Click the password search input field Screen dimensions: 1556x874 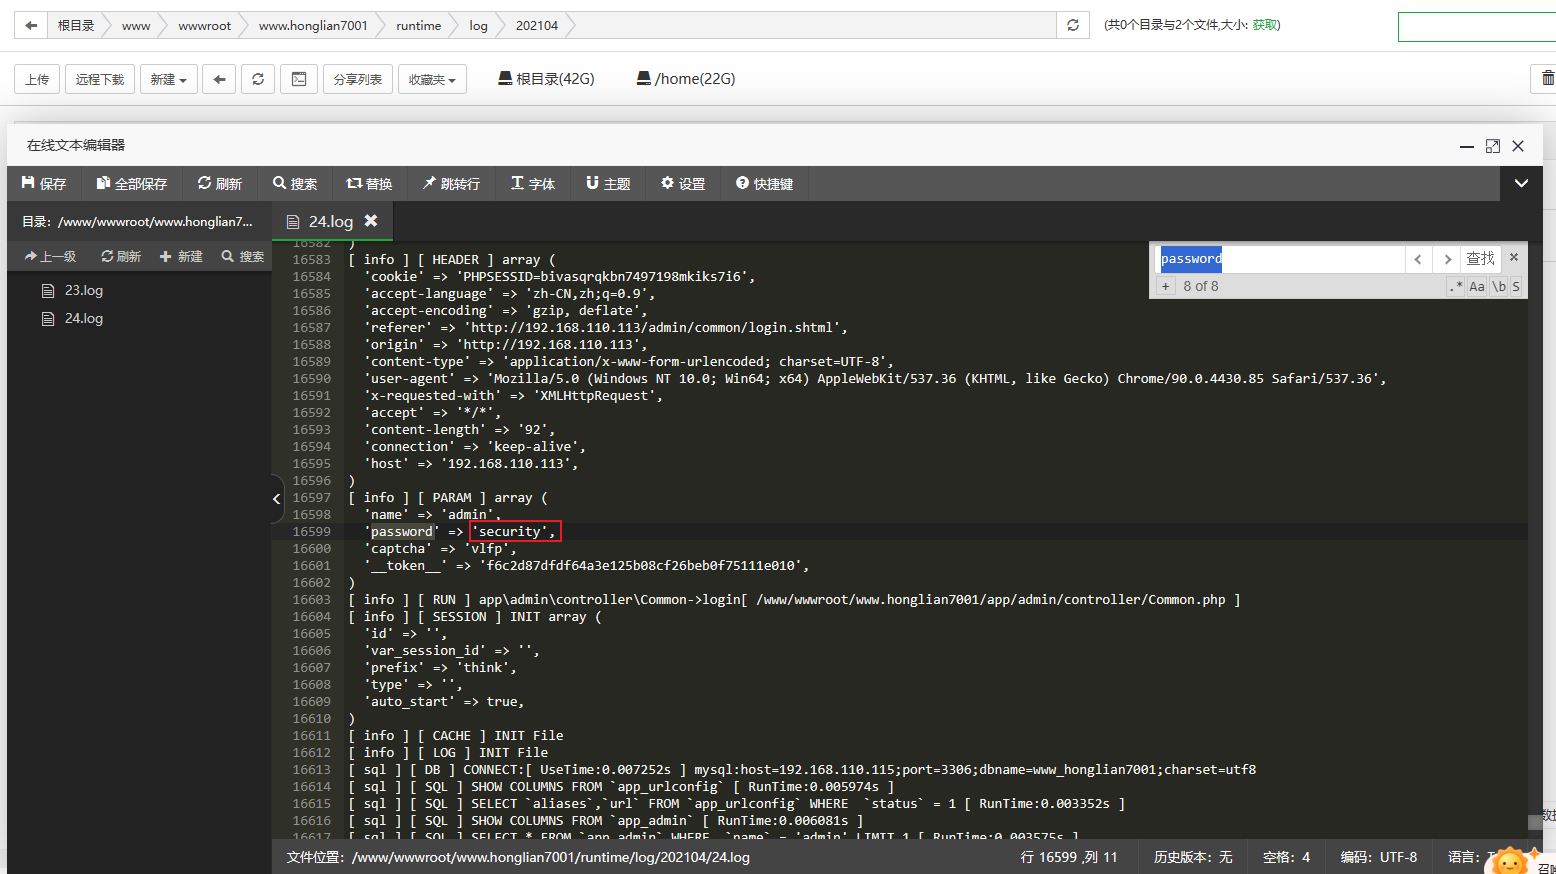1280,259
